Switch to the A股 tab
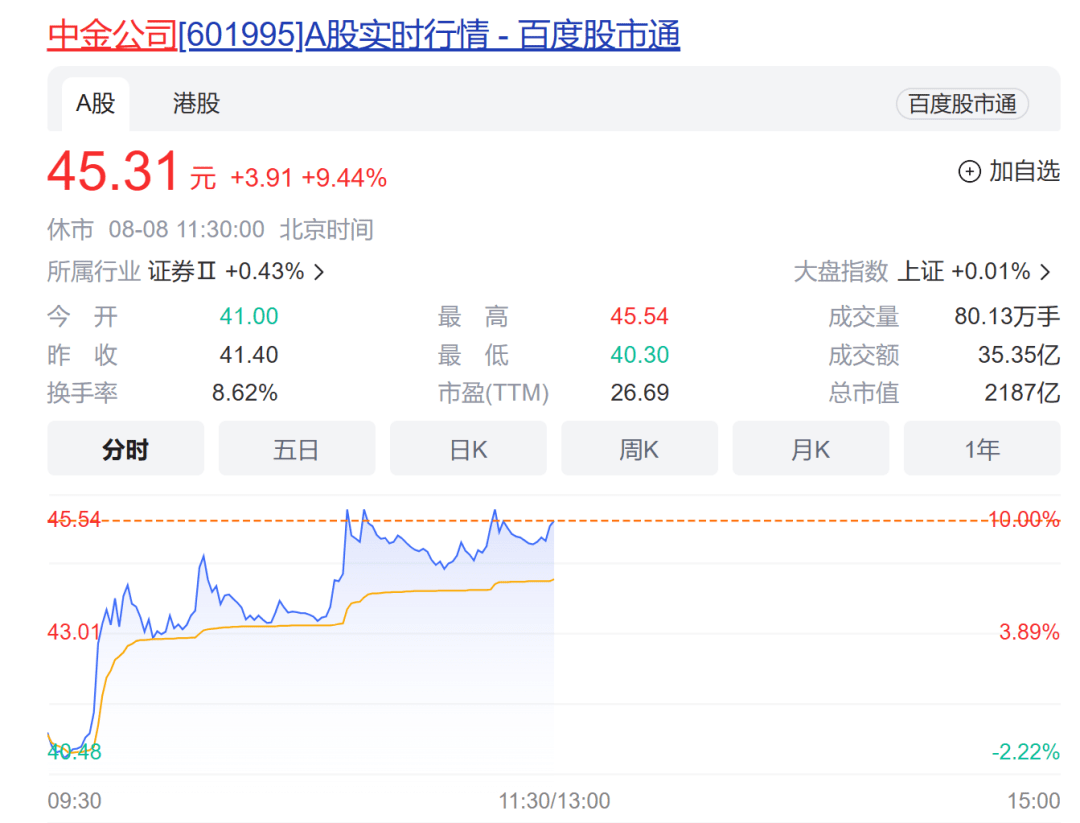 (x=96, y=103)
